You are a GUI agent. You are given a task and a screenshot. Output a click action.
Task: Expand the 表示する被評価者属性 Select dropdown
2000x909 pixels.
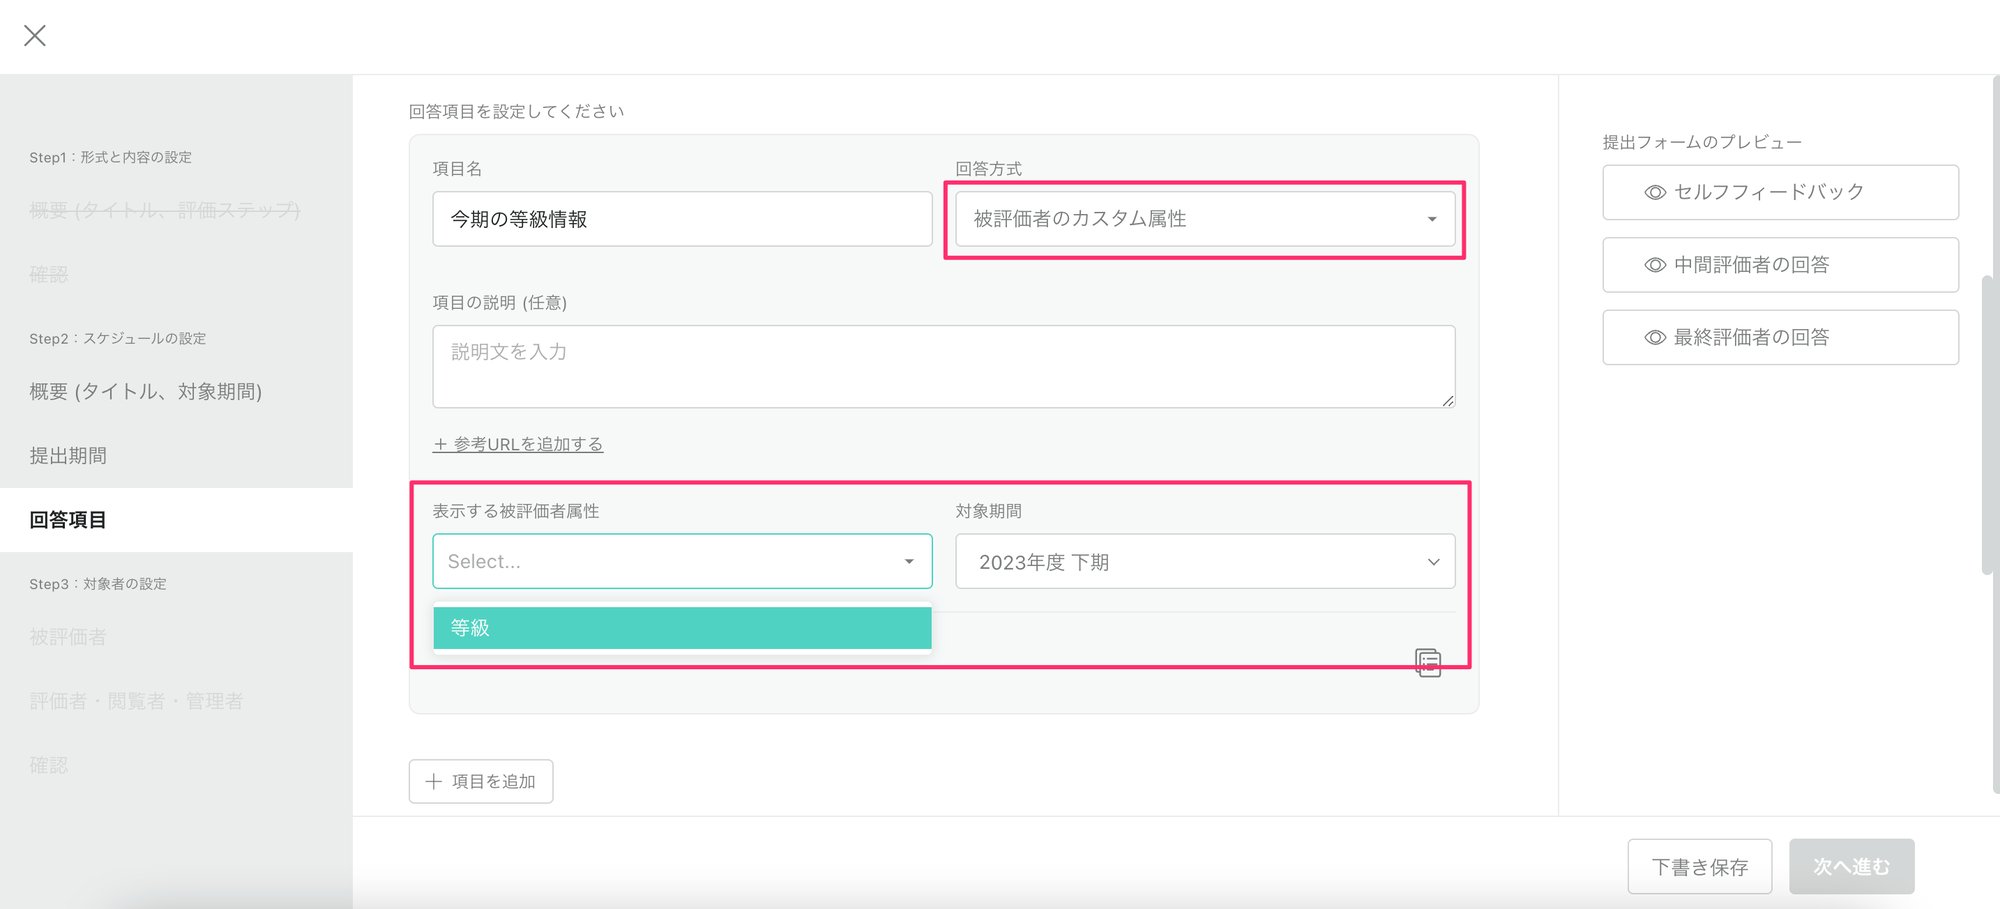pyautogui.click(x=681, y=561)
